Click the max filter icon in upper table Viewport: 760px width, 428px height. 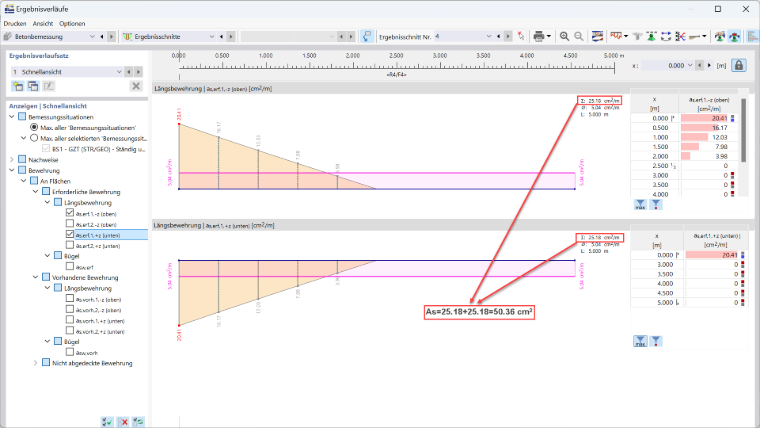coord(640,205)
